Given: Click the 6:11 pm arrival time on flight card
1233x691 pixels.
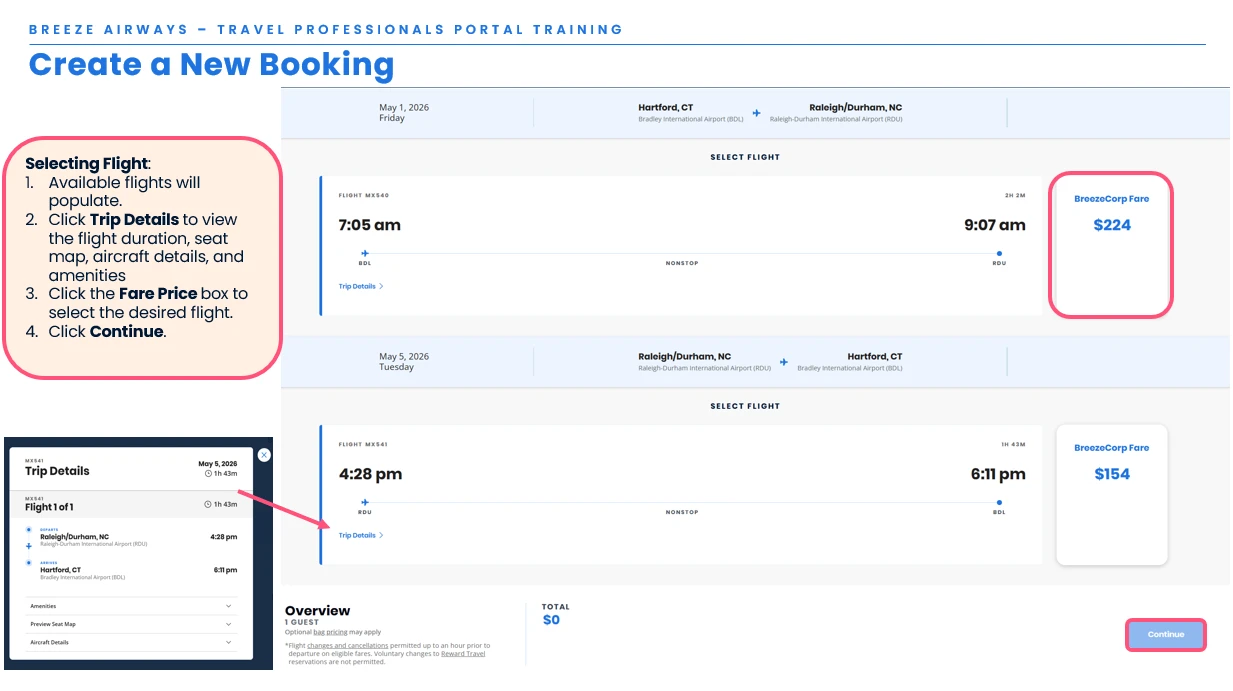Looking at the screenshot, I should (998, 474).
